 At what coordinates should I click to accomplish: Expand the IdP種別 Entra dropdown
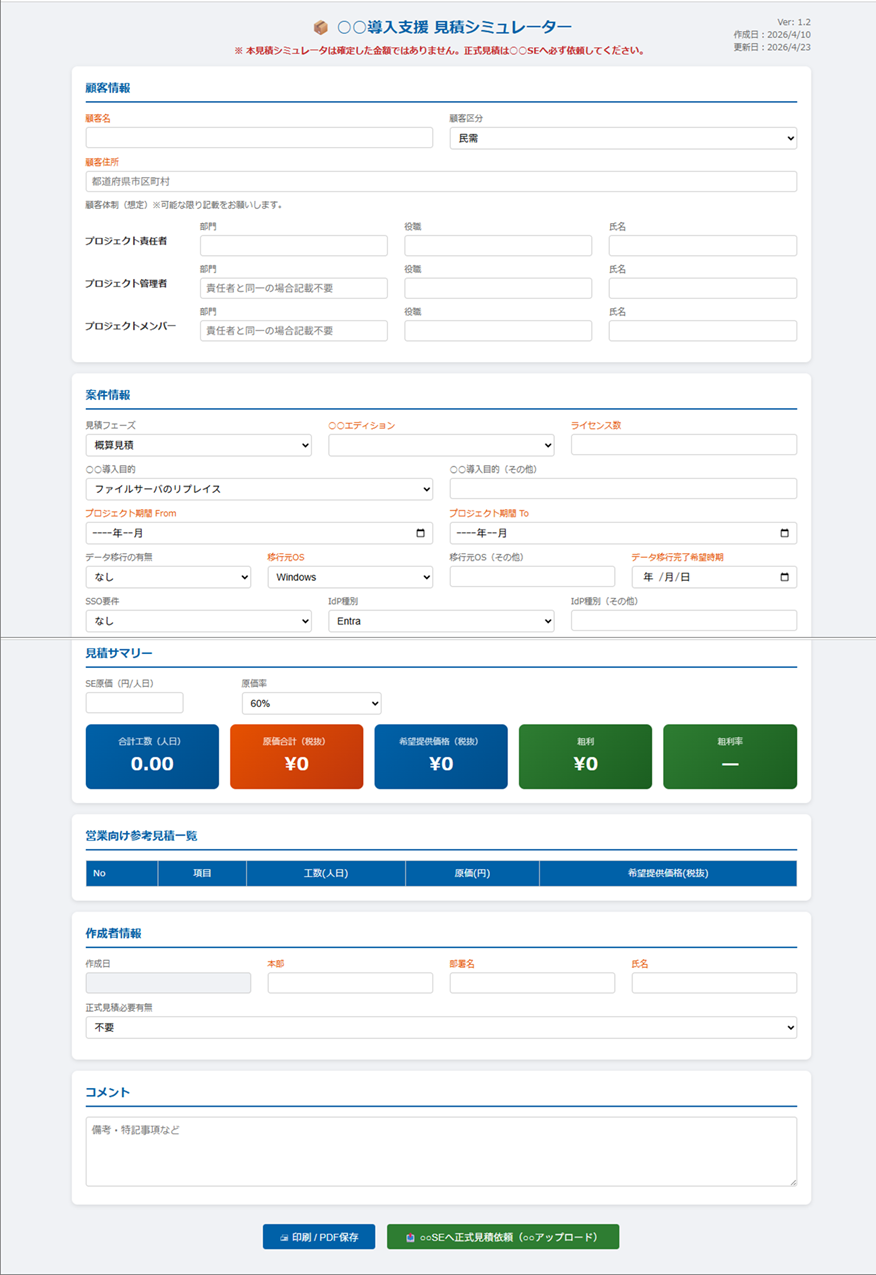(x=441, y=621)
